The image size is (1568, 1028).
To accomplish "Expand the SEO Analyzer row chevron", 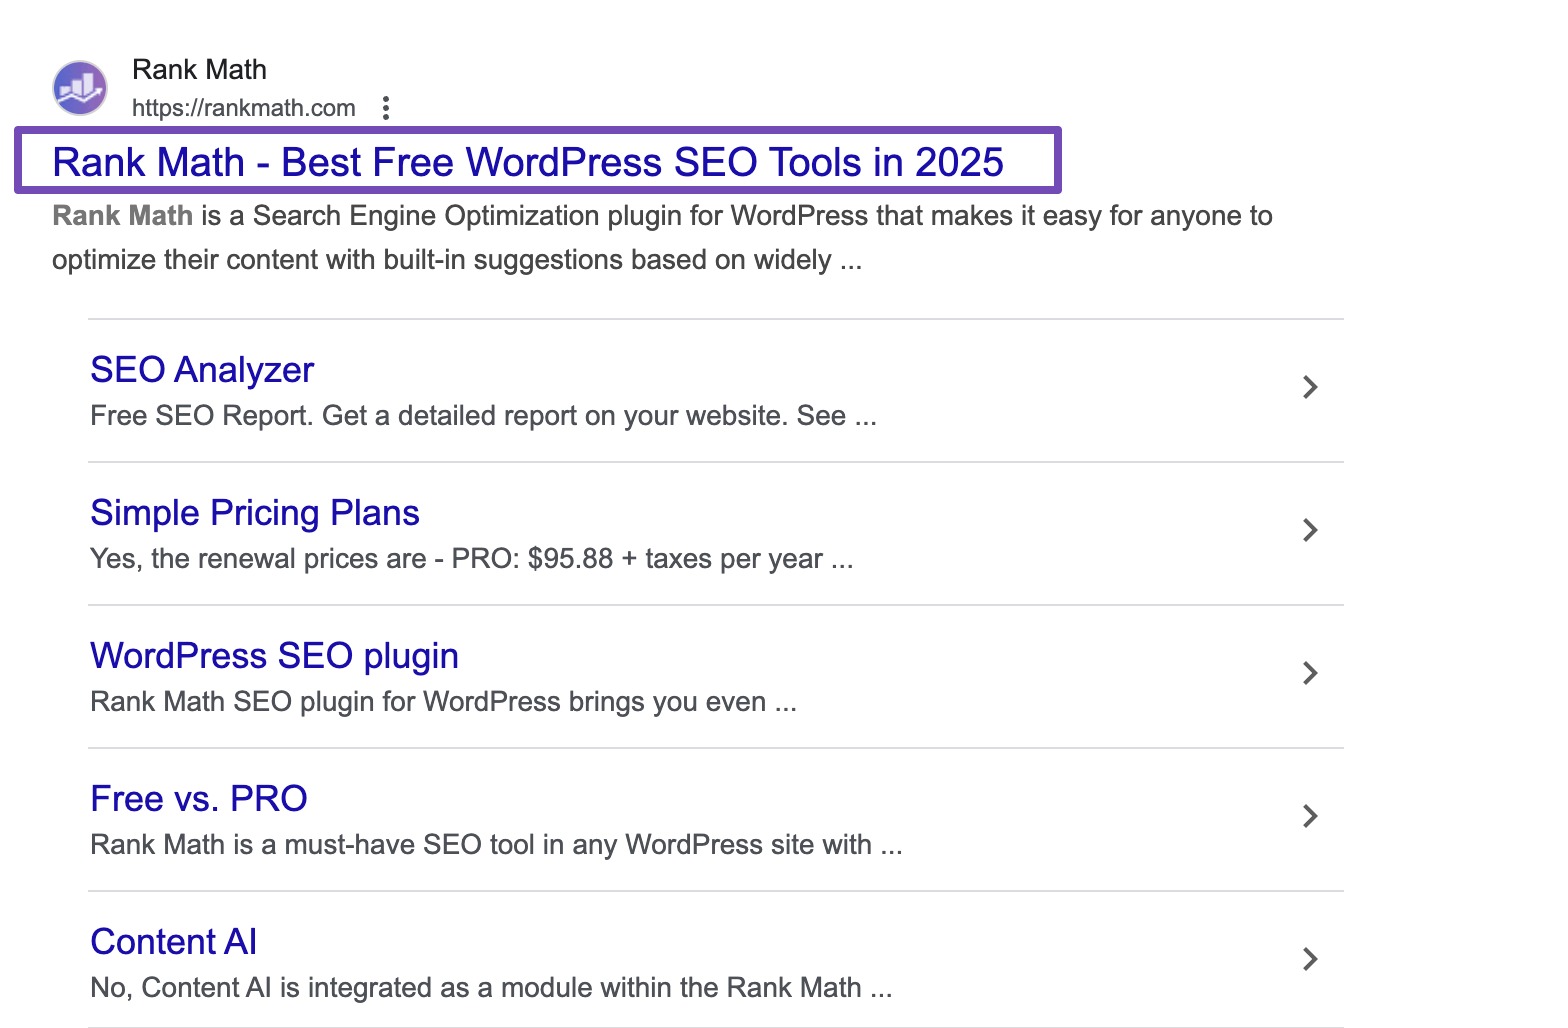I will (1310, 387).
